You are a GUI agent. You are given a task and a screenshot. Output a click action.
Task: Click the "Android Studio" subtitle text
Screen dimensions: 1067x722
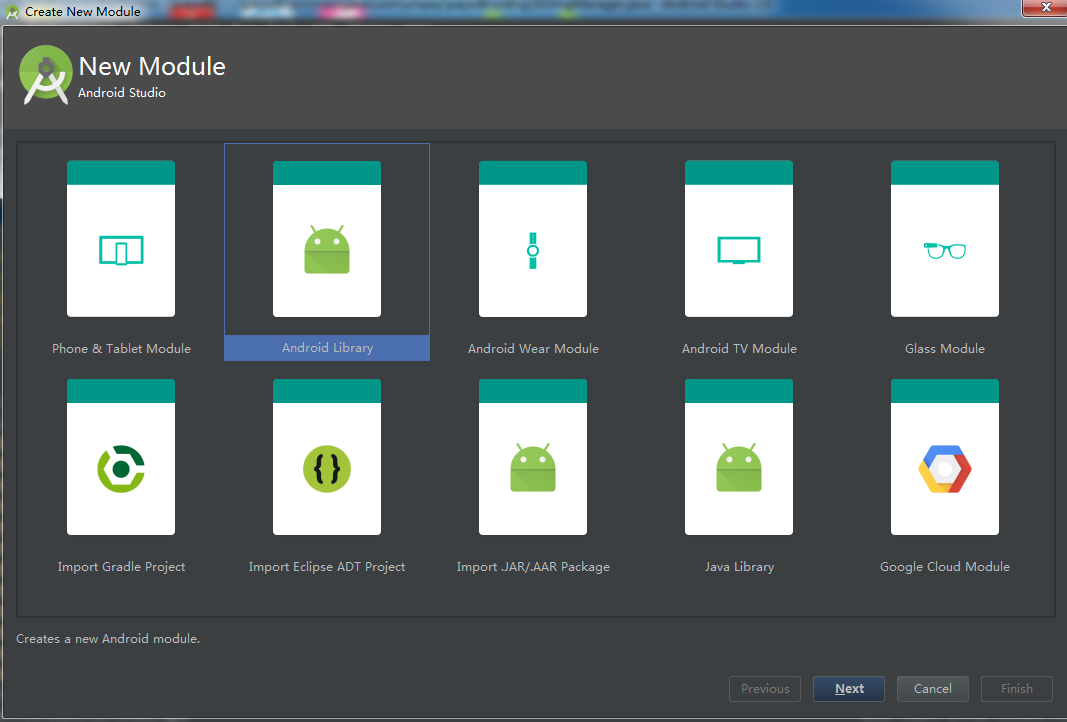[x=122, y=93]
